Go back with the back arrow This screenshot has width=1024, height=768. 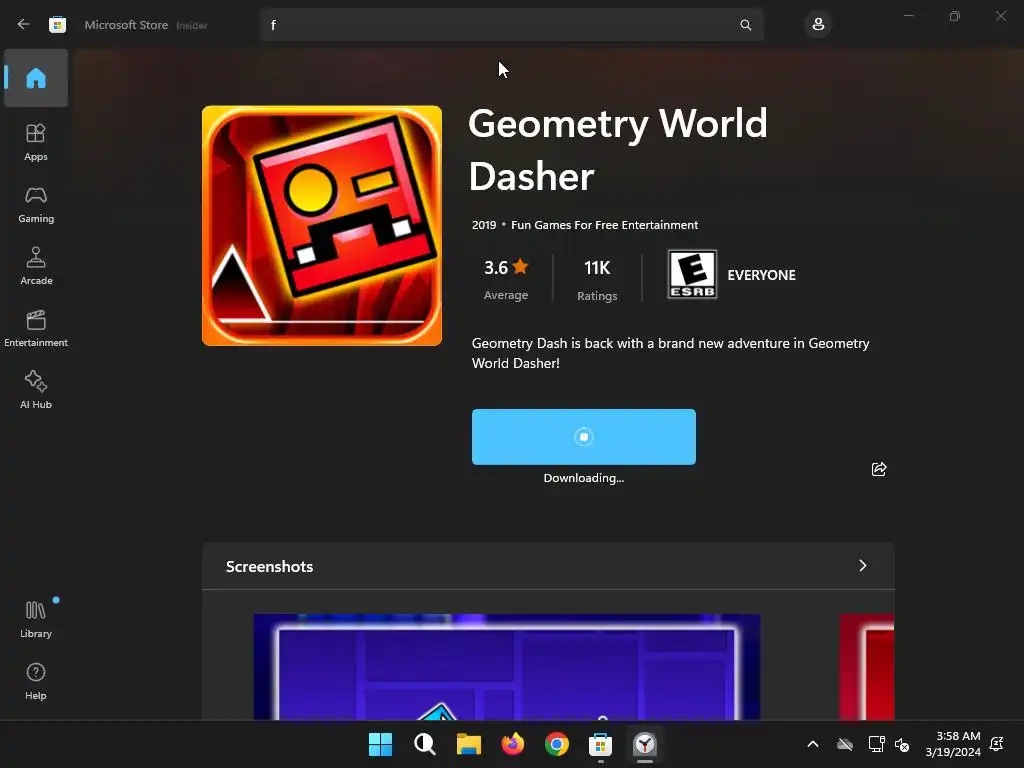pos(24,25)
